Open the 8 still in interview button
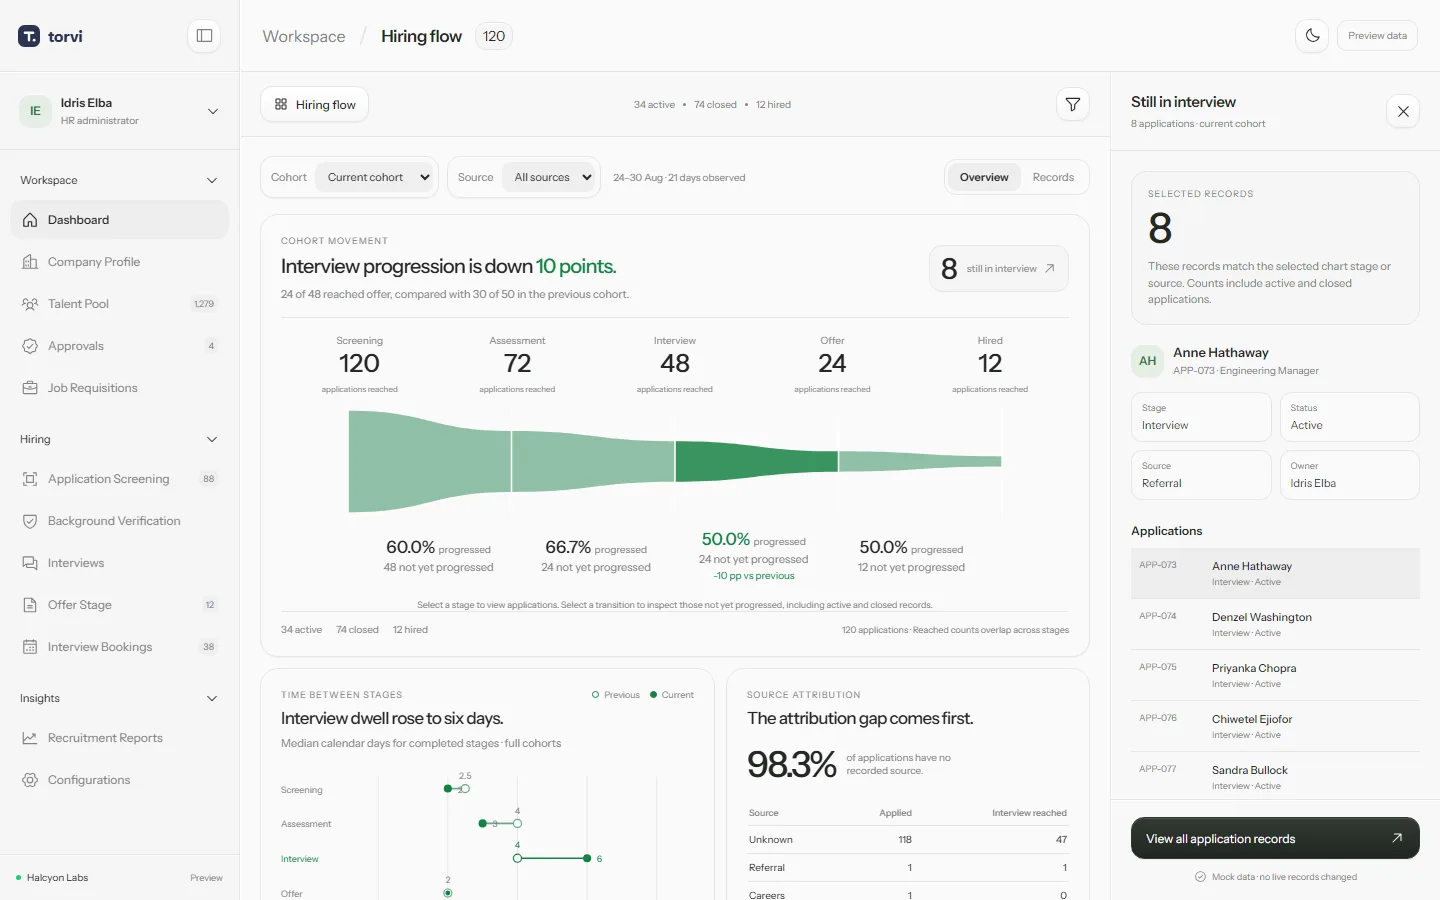The width and height of the screenshot is (1440, 900). 999,268
